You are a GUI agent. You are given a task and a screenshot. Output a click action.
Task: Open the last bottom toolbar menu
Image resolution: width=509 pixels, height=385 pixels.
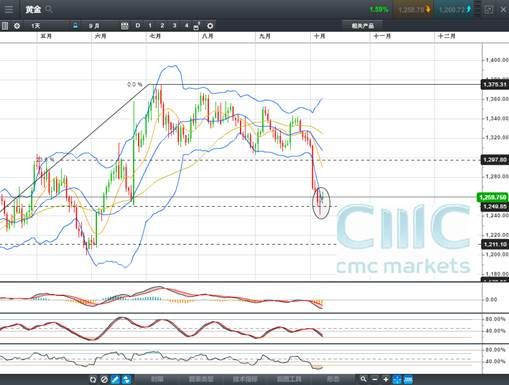tap(333, 379)
